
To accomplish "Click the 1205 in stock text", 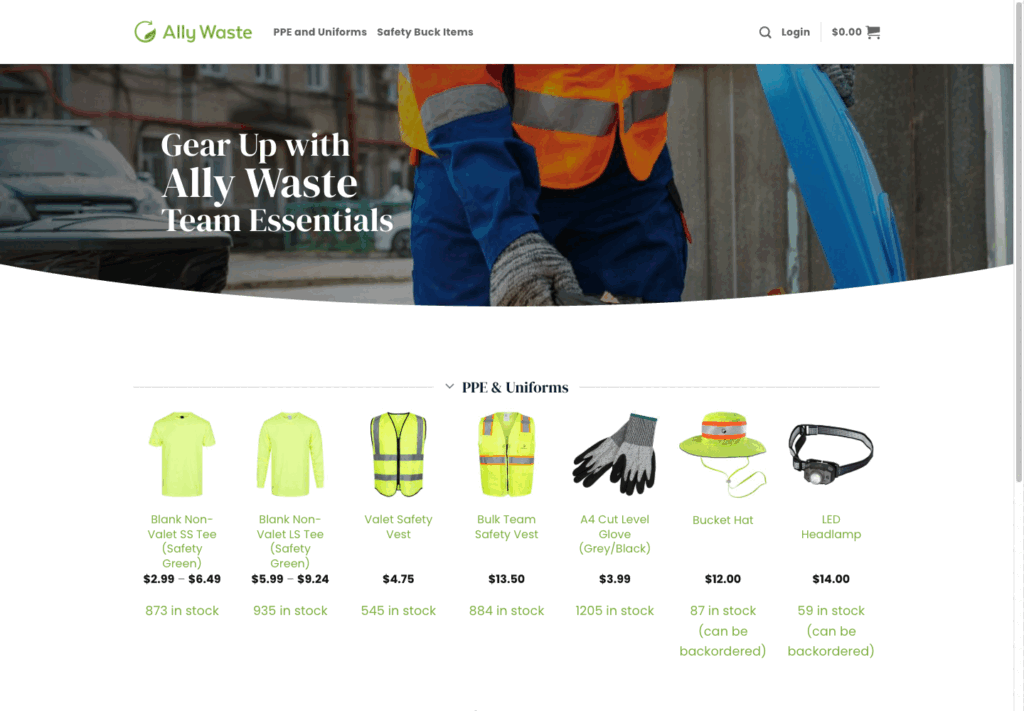I will tap(615, 610).
